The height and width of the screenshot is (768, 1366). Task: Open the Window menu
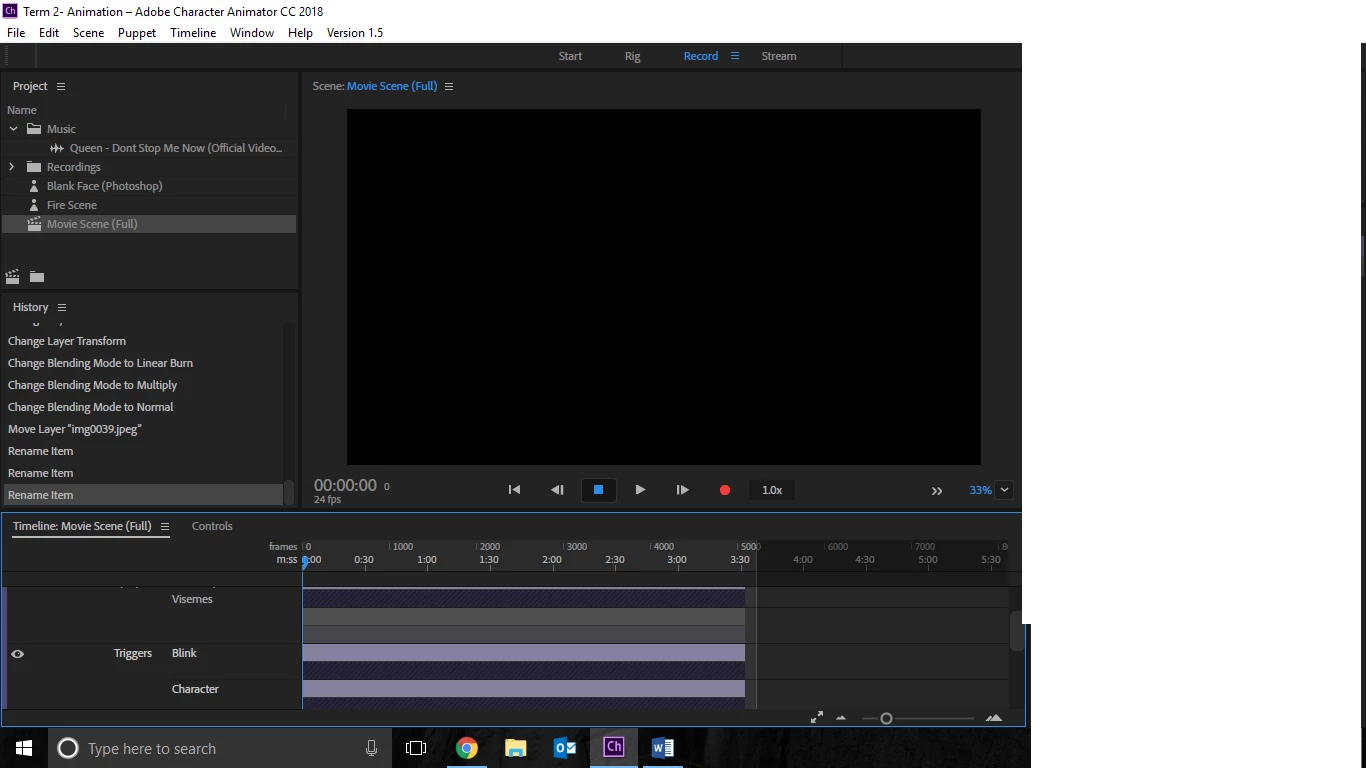point(252,33)
